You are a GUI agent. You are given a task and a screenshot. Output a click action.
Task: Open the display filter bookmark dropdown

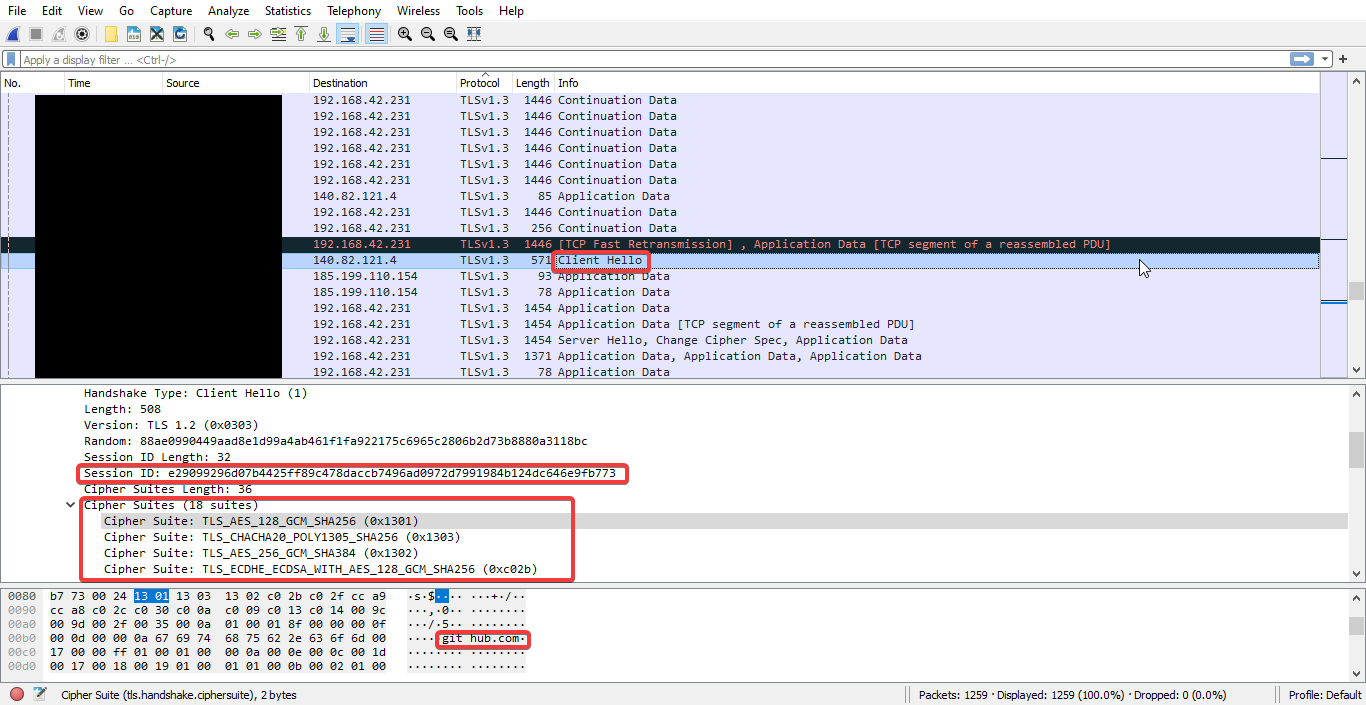click(12, 58)
